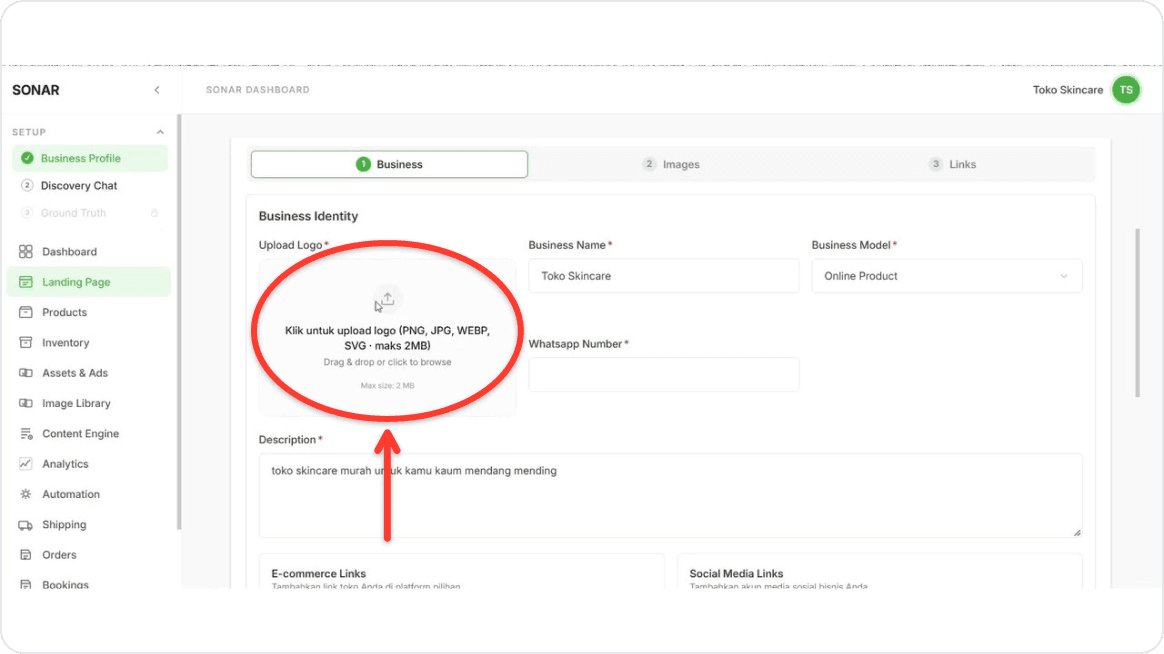
Task: Click the Shipping truck icon
Action: point(26,525)
